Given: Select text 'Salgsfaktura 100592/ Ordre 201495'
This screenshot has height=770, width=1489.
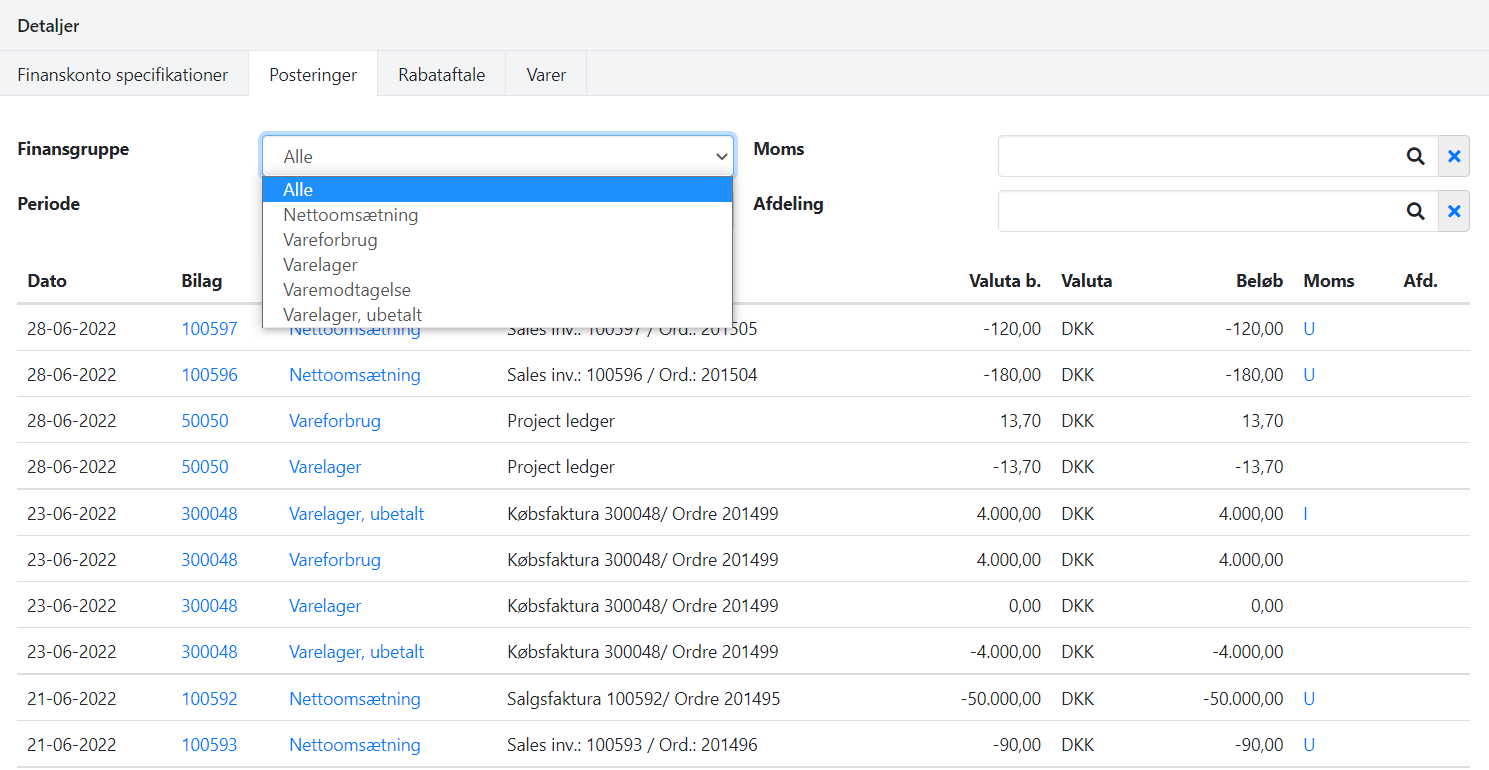Looking at the screenshot, I should pyautogui.click(x=644, y=699).
